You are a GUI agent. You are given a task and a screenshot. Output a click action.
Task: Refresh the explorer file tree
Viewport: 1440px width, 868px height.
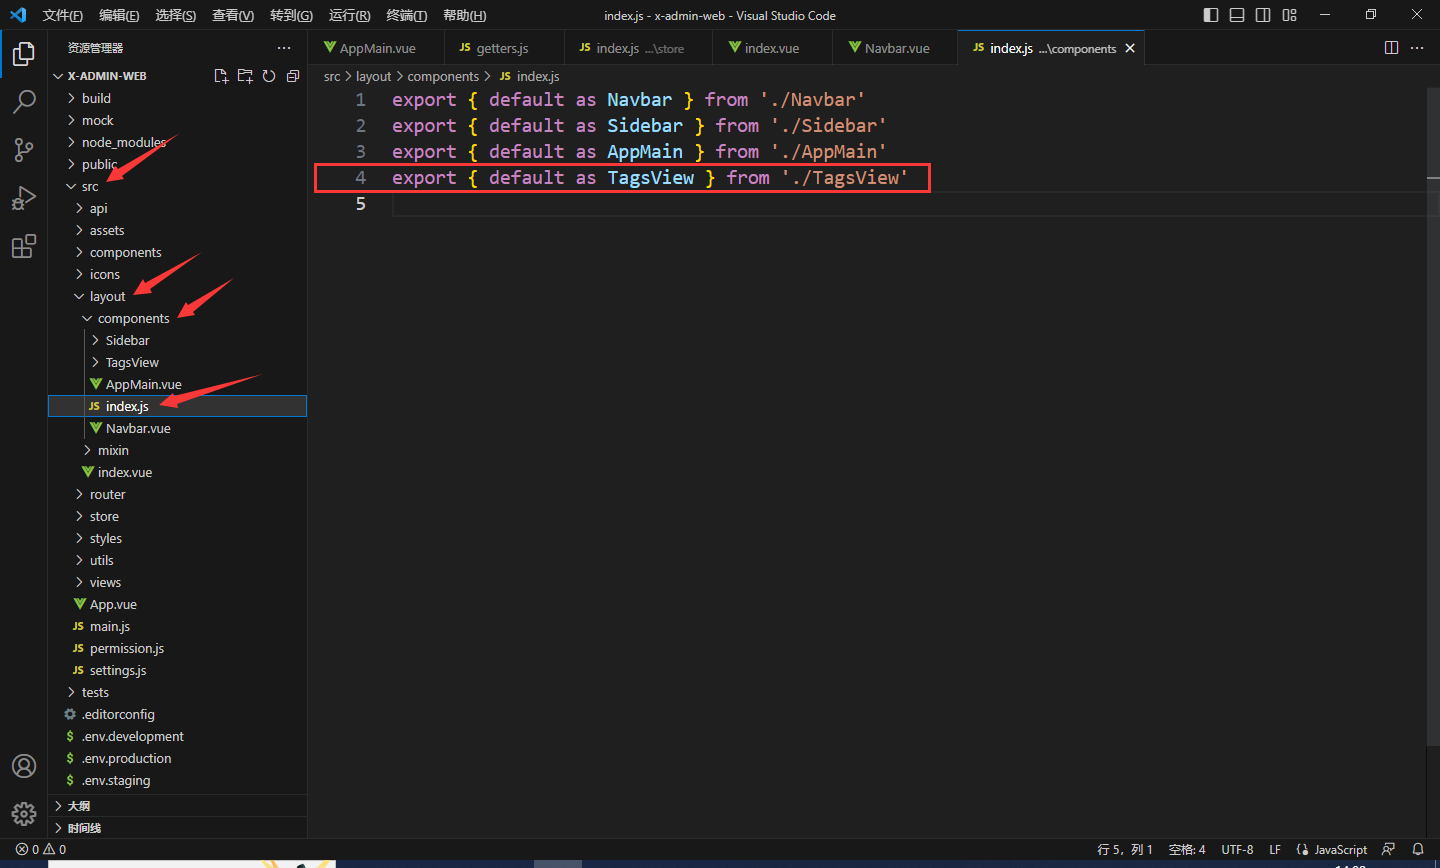point(269,76)
